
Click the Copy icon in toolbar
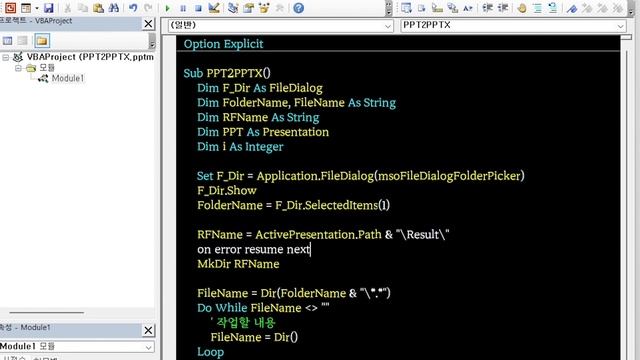click(83, 8)
